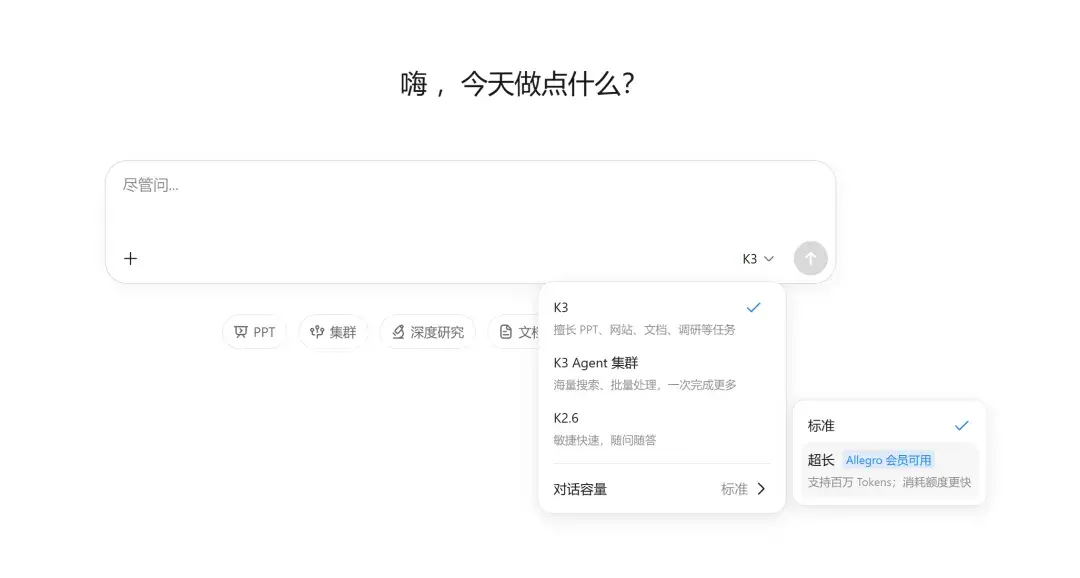Viewport: 1080px width, 578px height.
Task: Choose the 超长 capacity option
Action: pos(889,471)
